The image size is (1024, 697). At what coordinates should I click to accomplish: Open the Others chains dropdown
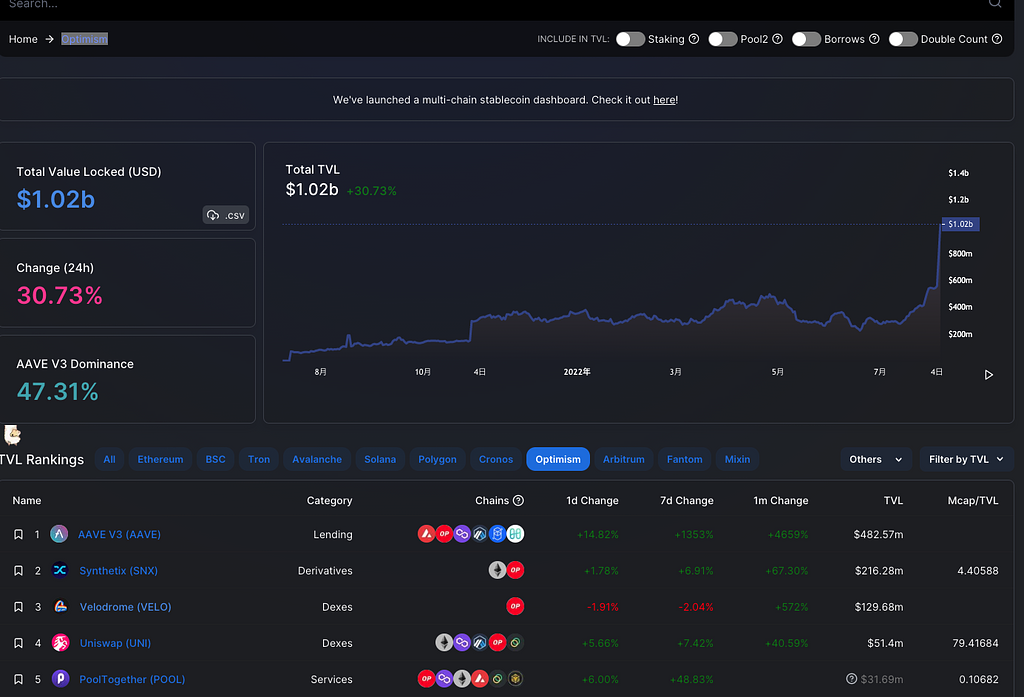pos(876,460)
